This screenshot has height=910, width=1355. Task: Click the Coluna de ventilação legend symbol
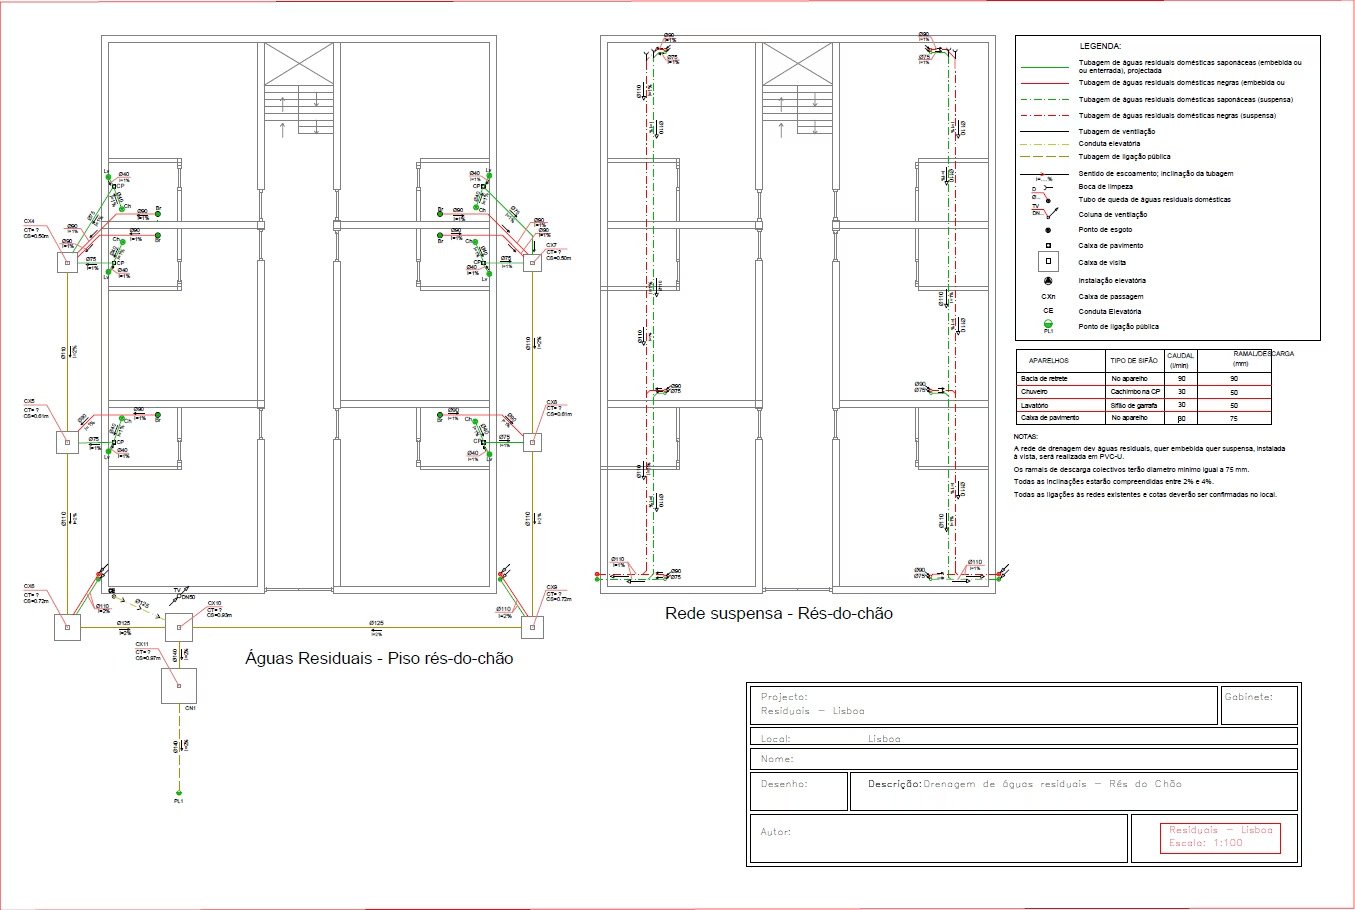[1043, 213]
